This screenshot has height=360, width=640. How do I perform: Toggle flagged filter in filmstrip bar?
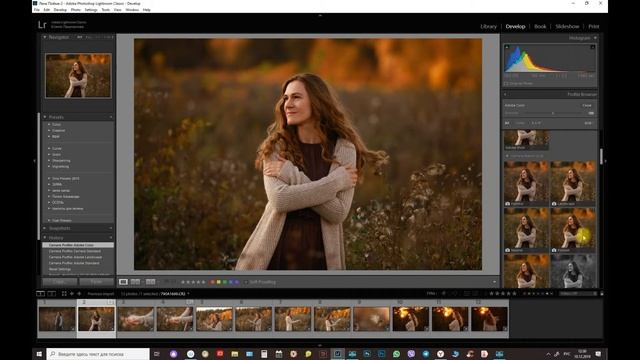coord(444,293)
